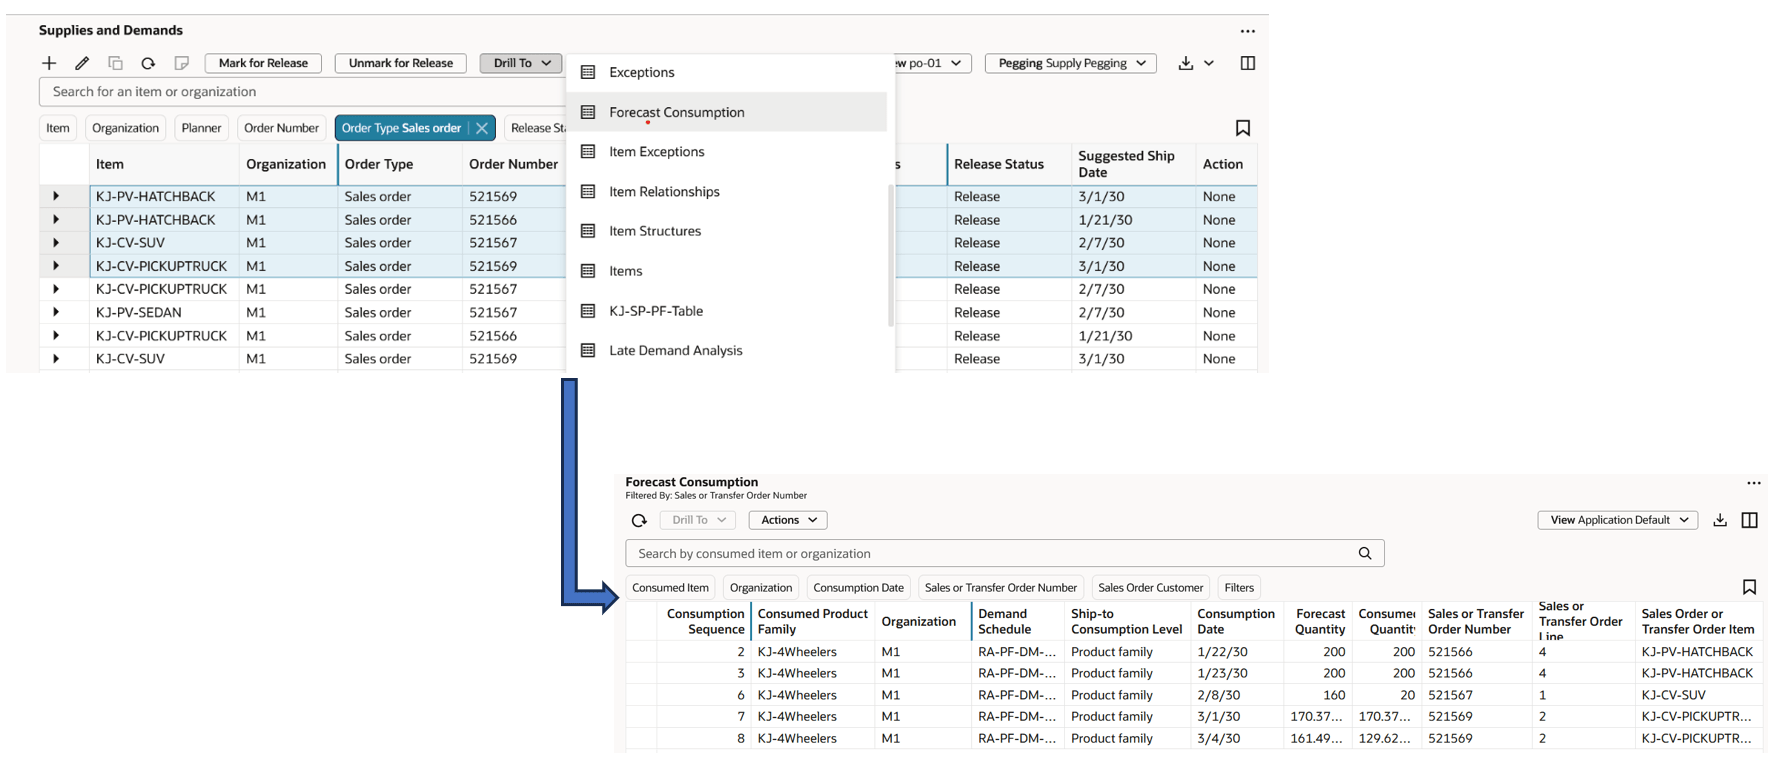Click the Forecast Quantity column header
This screenshot has width=1786, height=763.
[x=1318, y=621]
